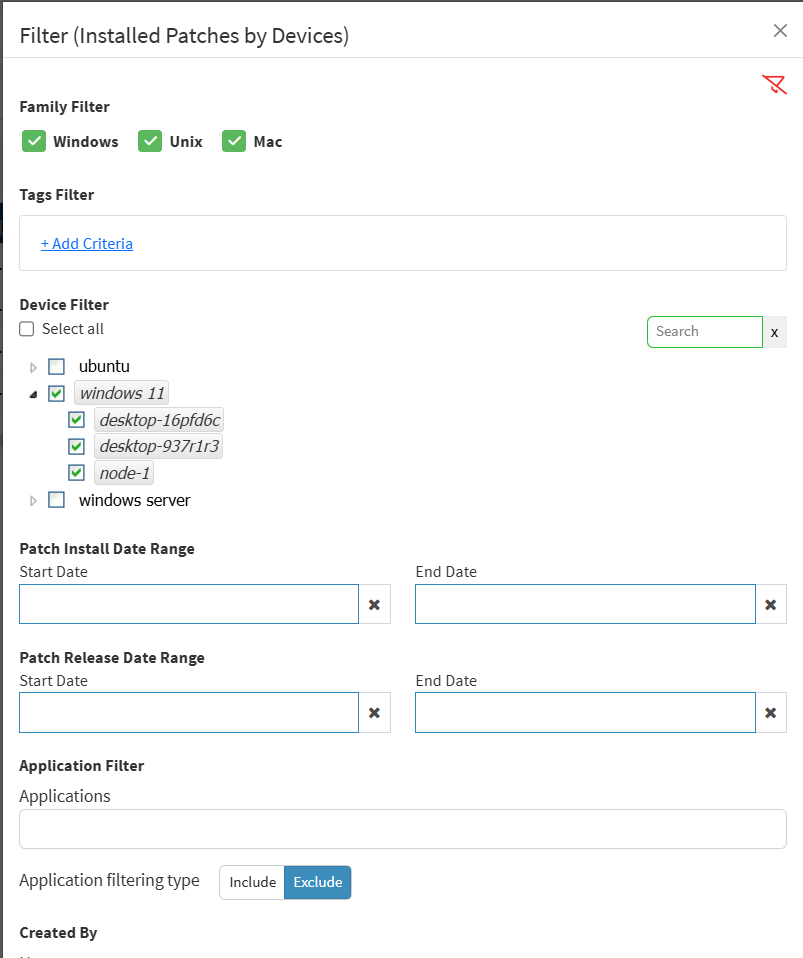Click the Add Criteria link
The width and height of the screenshot is (803, 958).
[x=87, y=244]
